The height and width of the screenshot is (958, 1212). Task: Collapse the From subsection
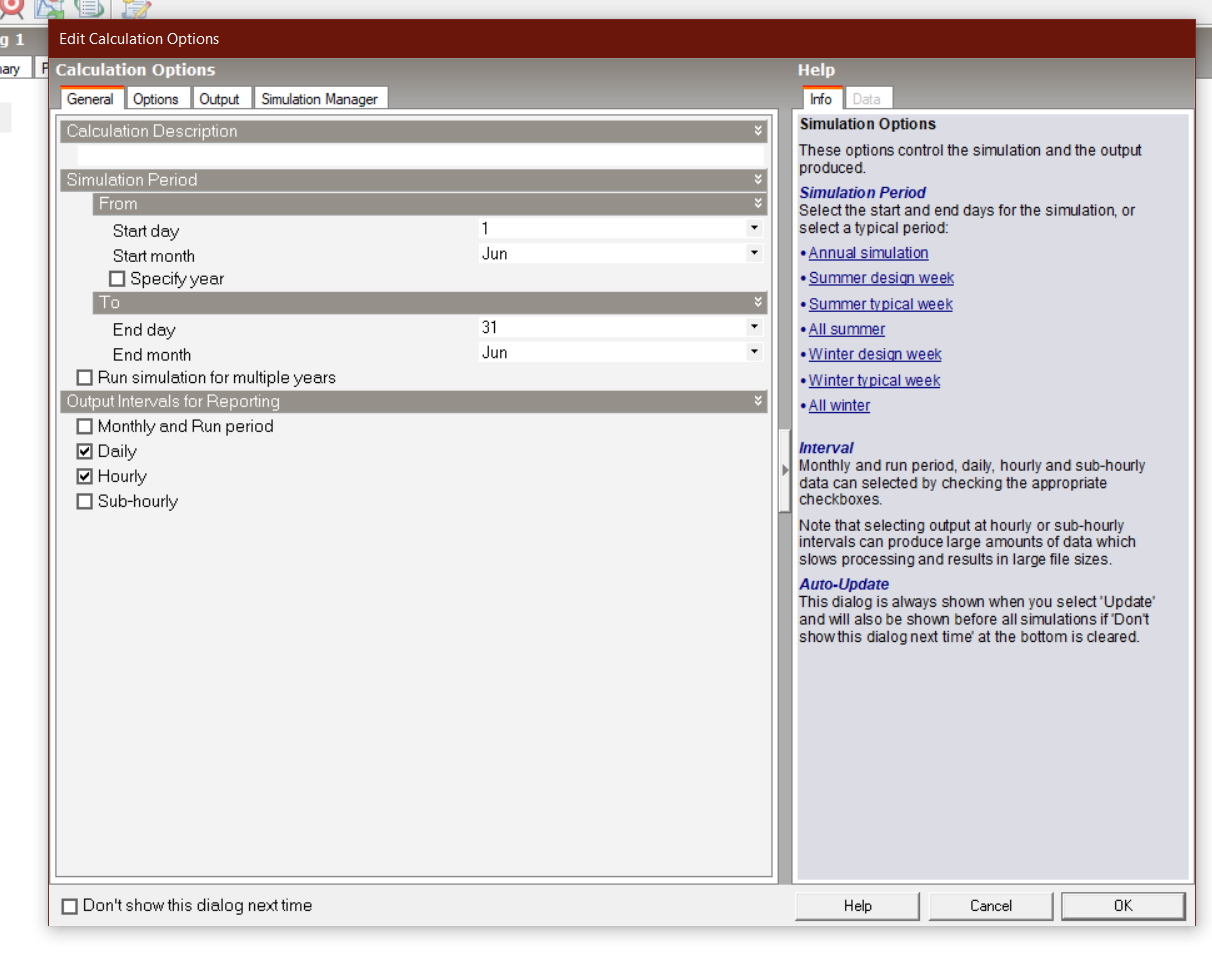pos(759,204)
